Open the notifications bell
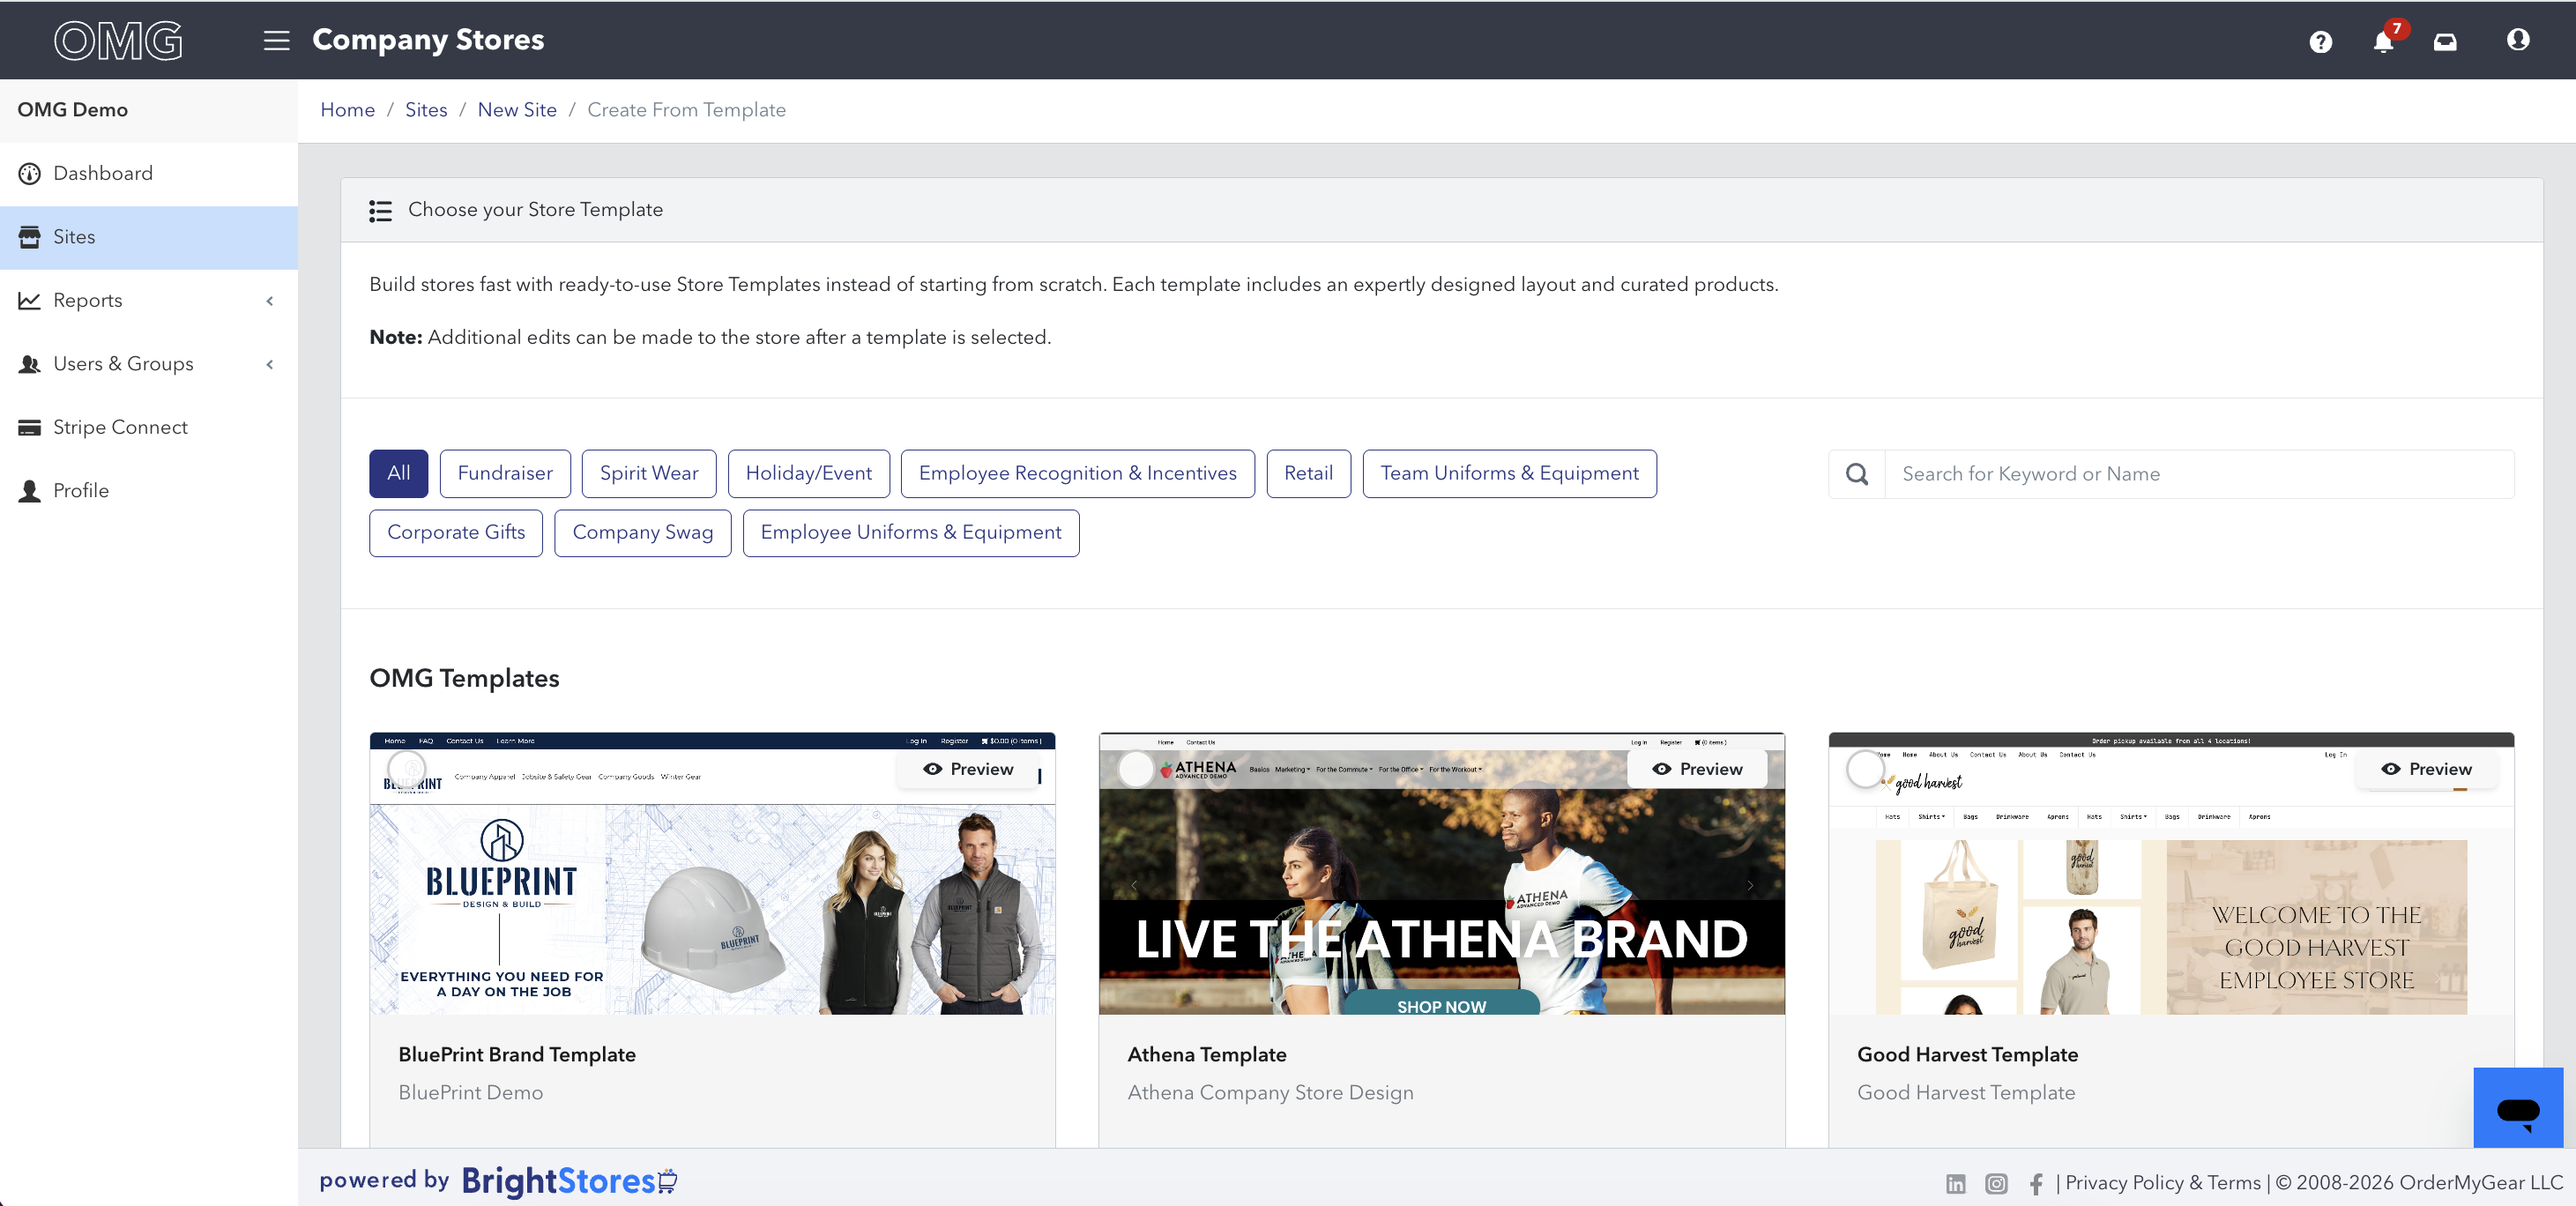This screenshot has width=2576, height=1206. (x=2384, y=42)
